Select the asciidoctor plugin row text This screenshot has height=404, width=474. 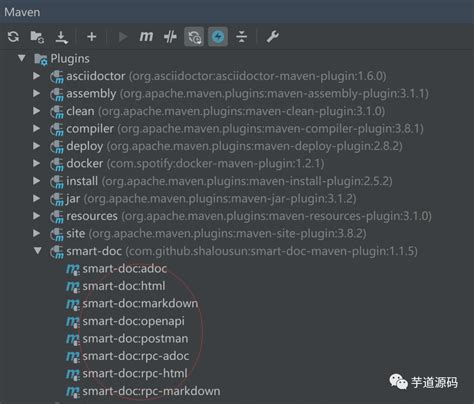(x=226, y=76)
